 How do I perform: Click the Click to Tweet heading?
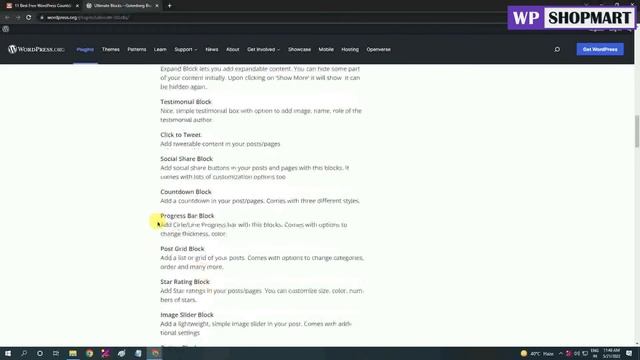(180, 135)
